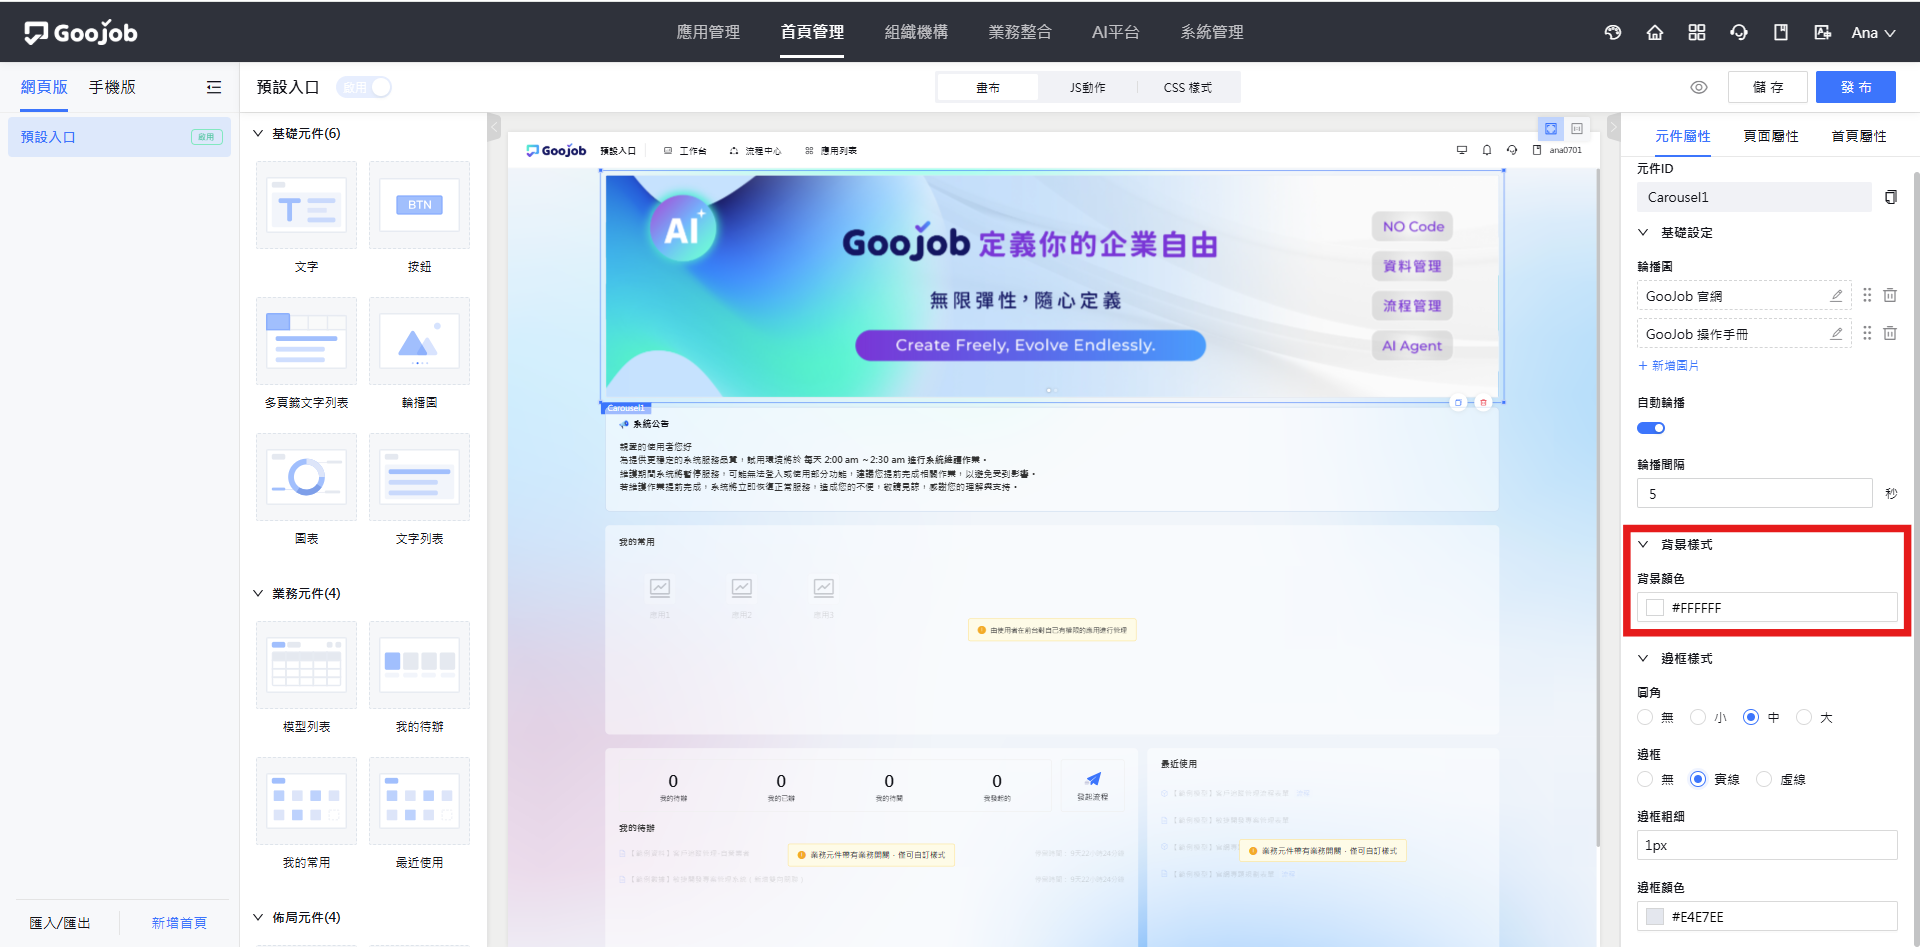Collapse the properties panel with right arrow handle
The image size is (1920, 947).
1613,127
